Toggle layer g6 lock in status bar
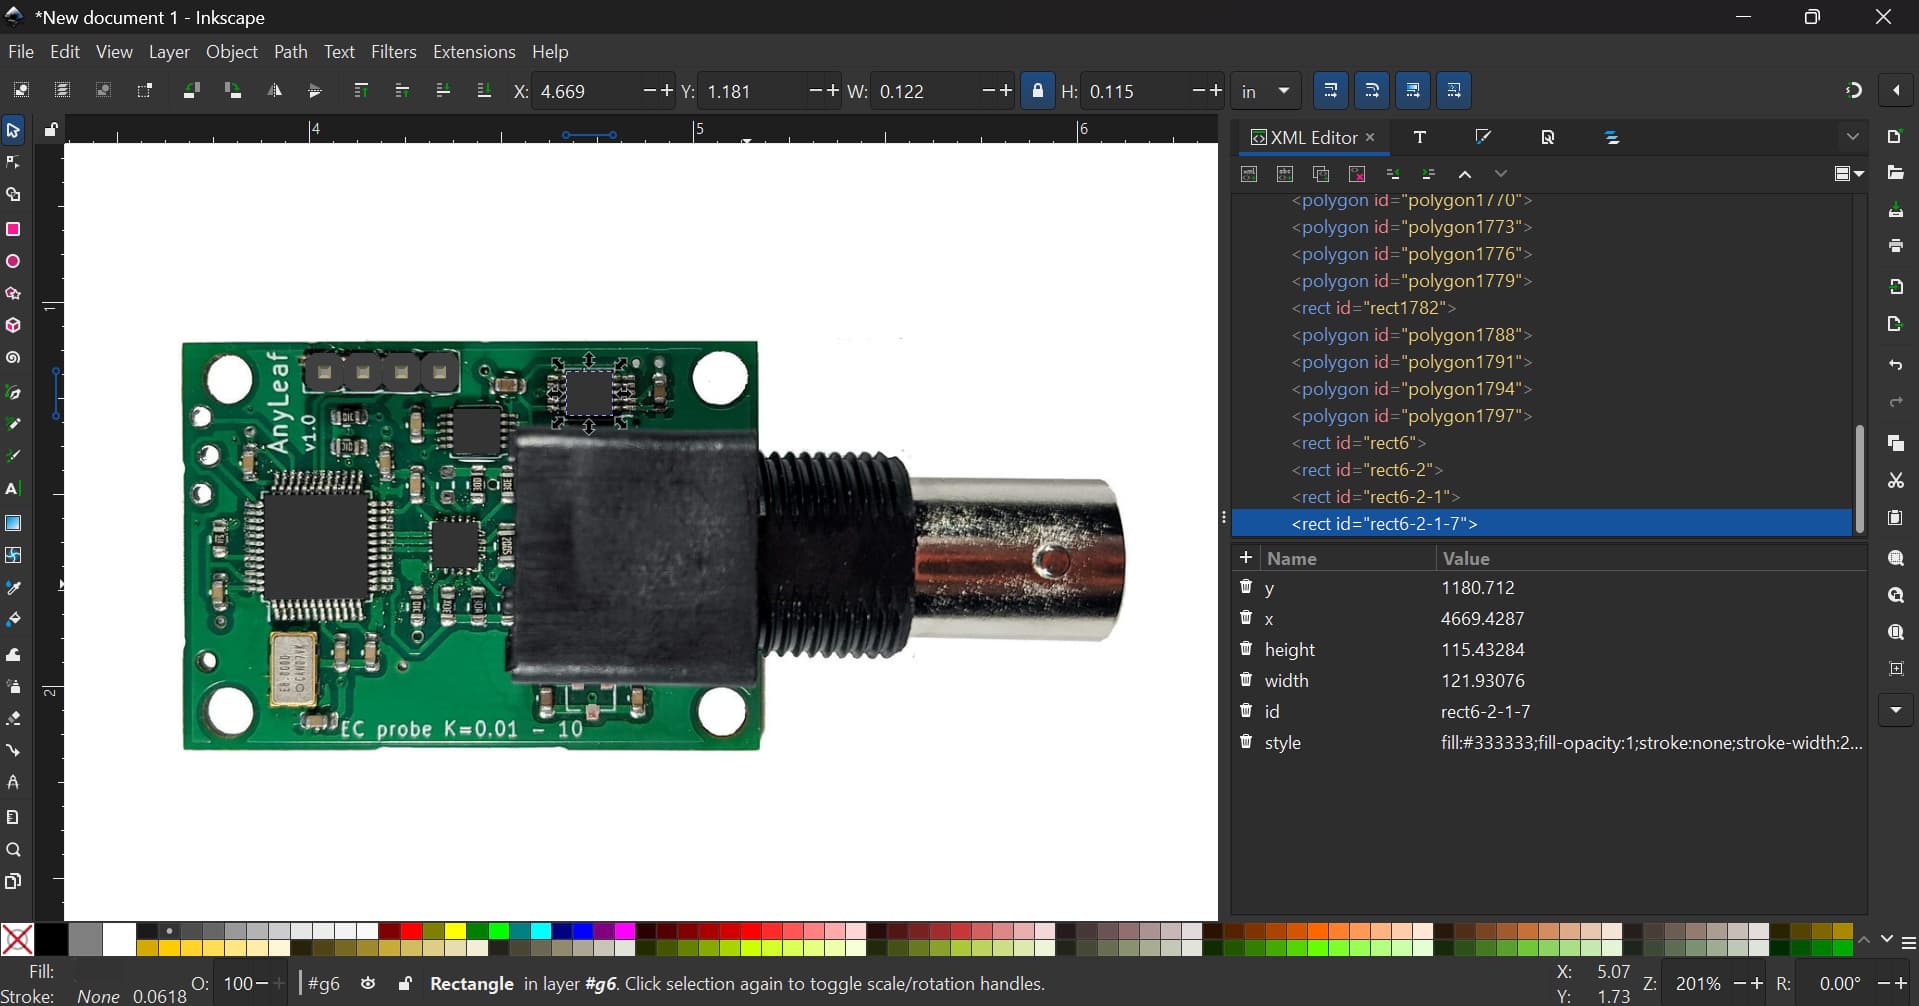 pos(405,984)
